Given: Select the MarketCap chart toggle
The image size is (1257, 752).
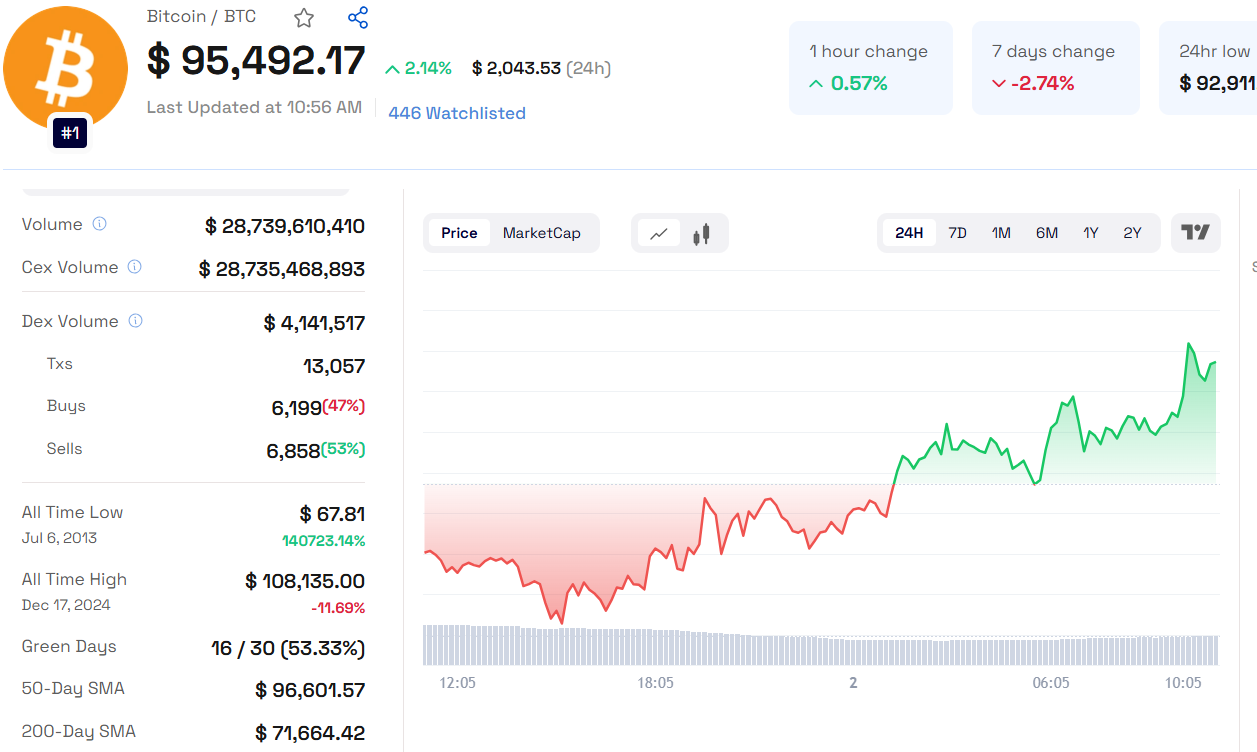Looking at the screenshot, I should tap(541, 233).
